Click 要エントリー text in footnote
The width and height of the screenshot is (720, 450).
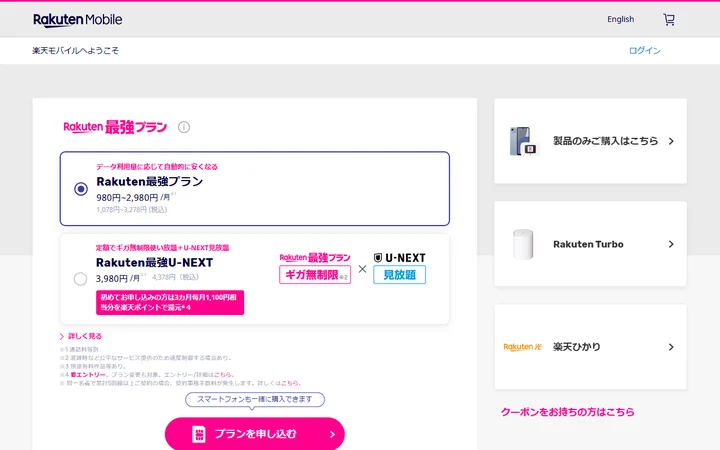88,375
